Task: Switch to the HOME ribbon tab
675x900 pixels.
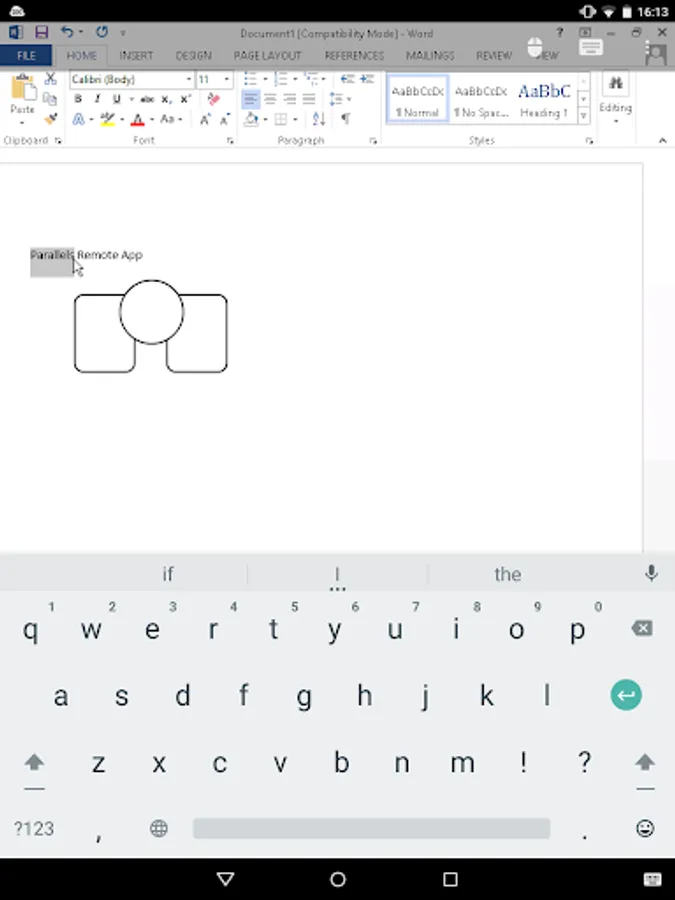Action: [x=82, y=56]
